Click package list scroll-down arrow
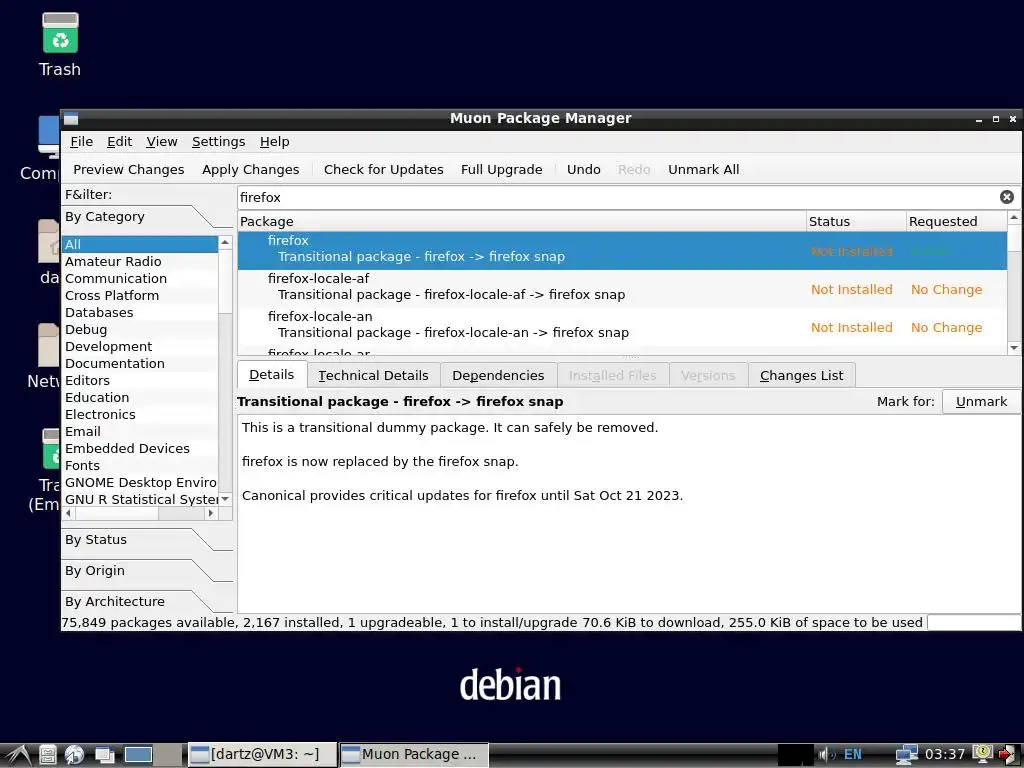This screenshot has width=1024, height=768. (x=1014, y=348)
